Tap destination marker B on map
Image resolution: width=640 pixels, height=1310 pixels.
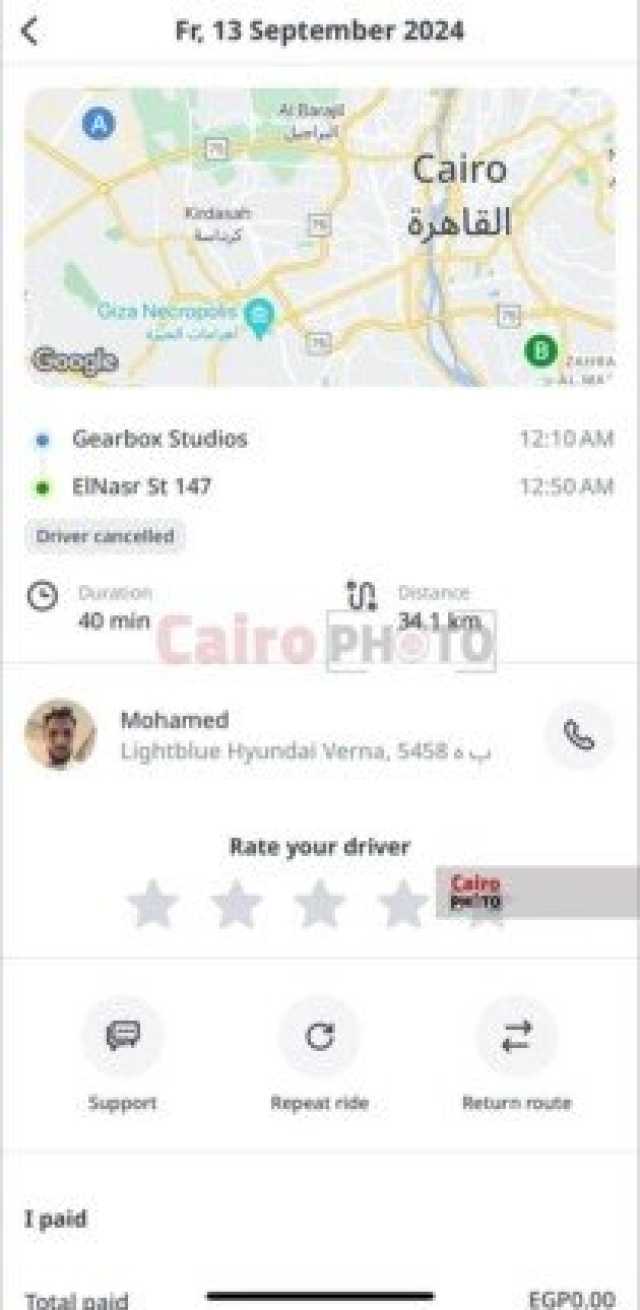[x=541, y=351]
